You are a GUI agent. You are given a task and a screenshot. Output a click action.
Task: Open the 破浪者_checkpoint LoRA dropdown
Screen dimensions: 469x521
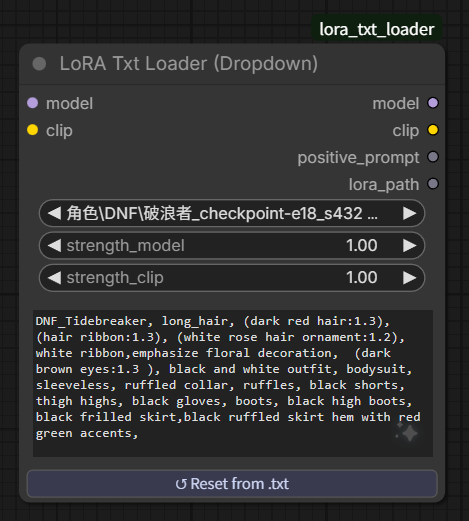[x=232, y=213]
